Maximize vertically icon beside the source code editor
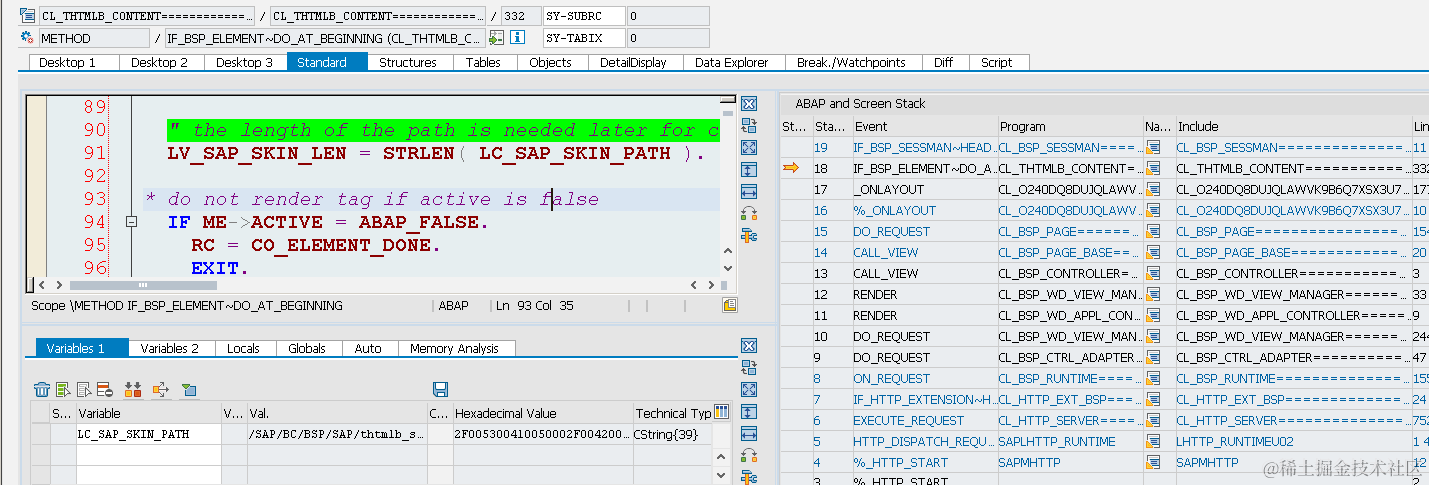 [748, 169]
